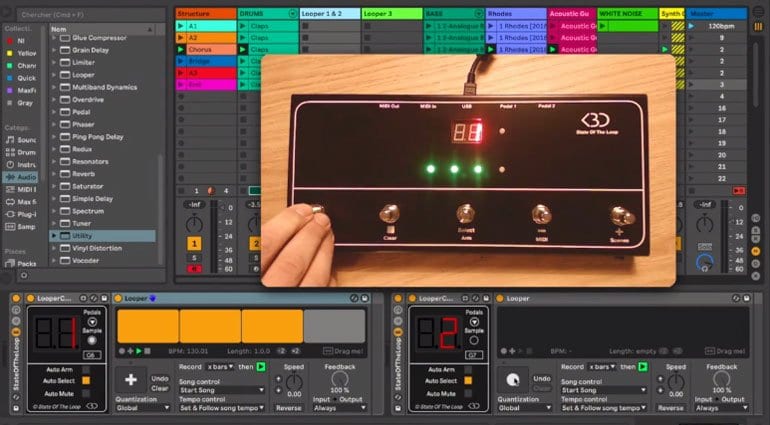Viewport: 770px width, 425px height.
Task: Select the Audio Effects category in browser
Action: (x=21, y=177)
